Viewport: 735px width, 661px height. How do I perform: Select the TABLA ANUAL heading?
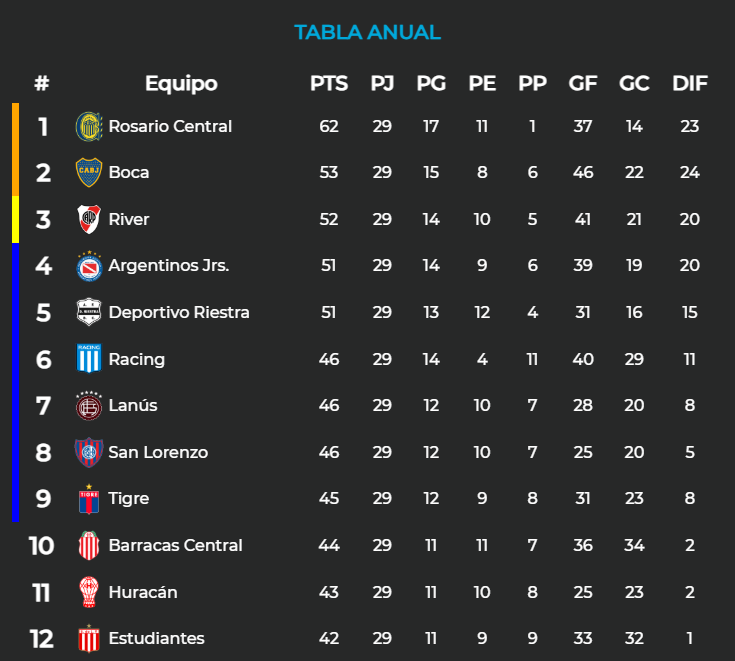click(367, 32)
